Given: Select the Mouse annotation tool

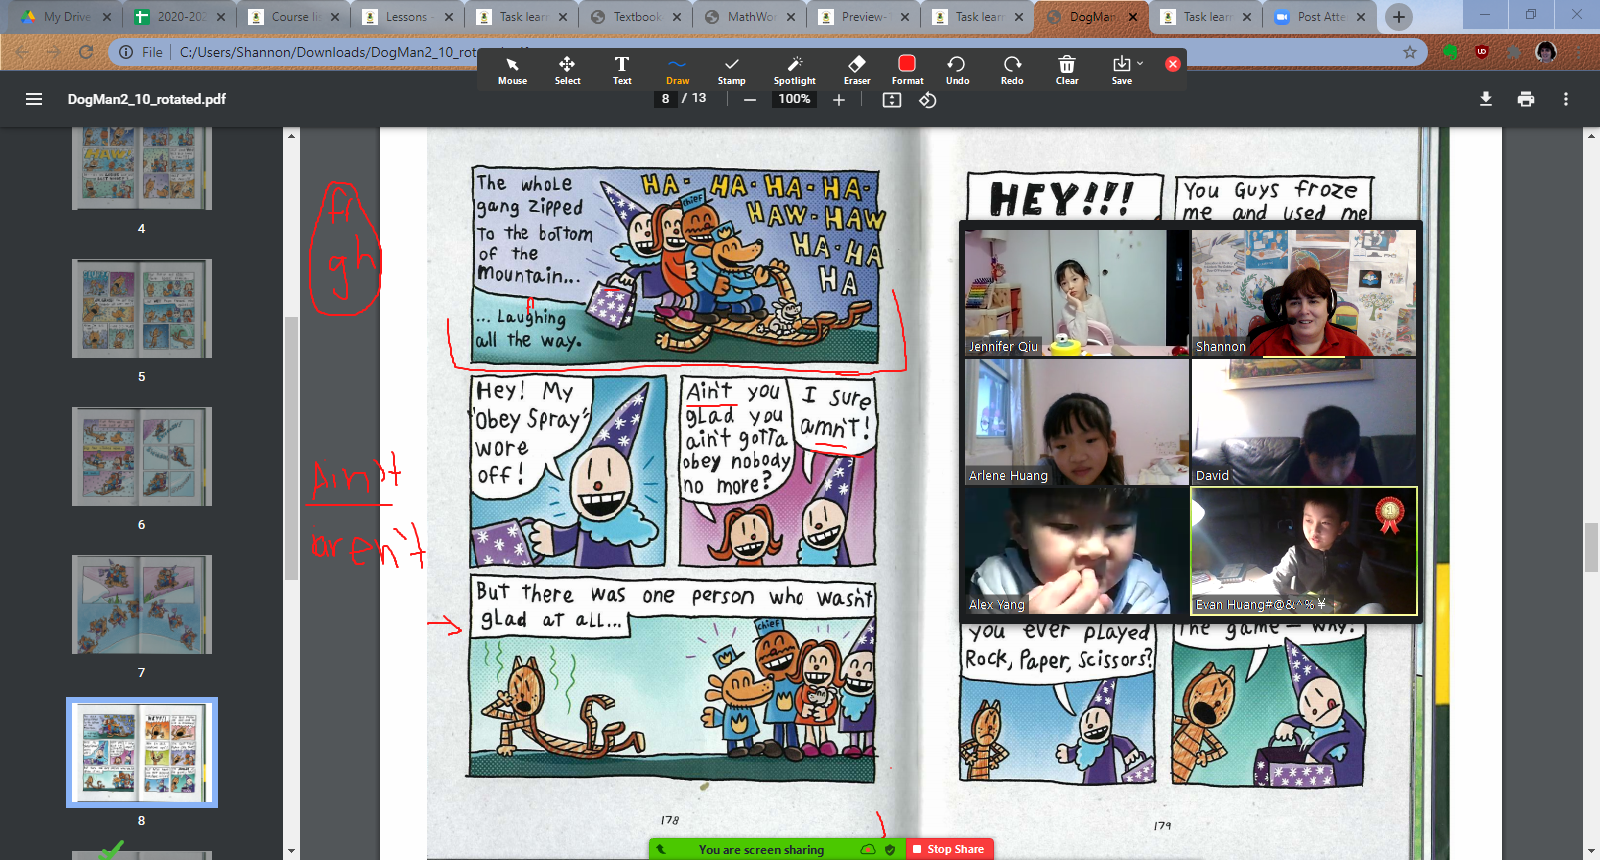Looking at the screenshot, I should coord(512,70).
